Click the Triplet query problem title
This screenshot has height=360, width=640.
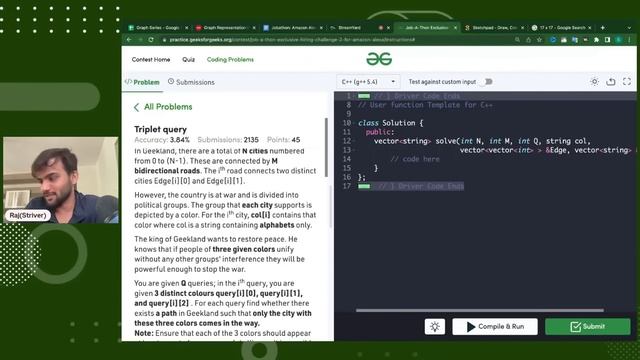click(160, 129)
